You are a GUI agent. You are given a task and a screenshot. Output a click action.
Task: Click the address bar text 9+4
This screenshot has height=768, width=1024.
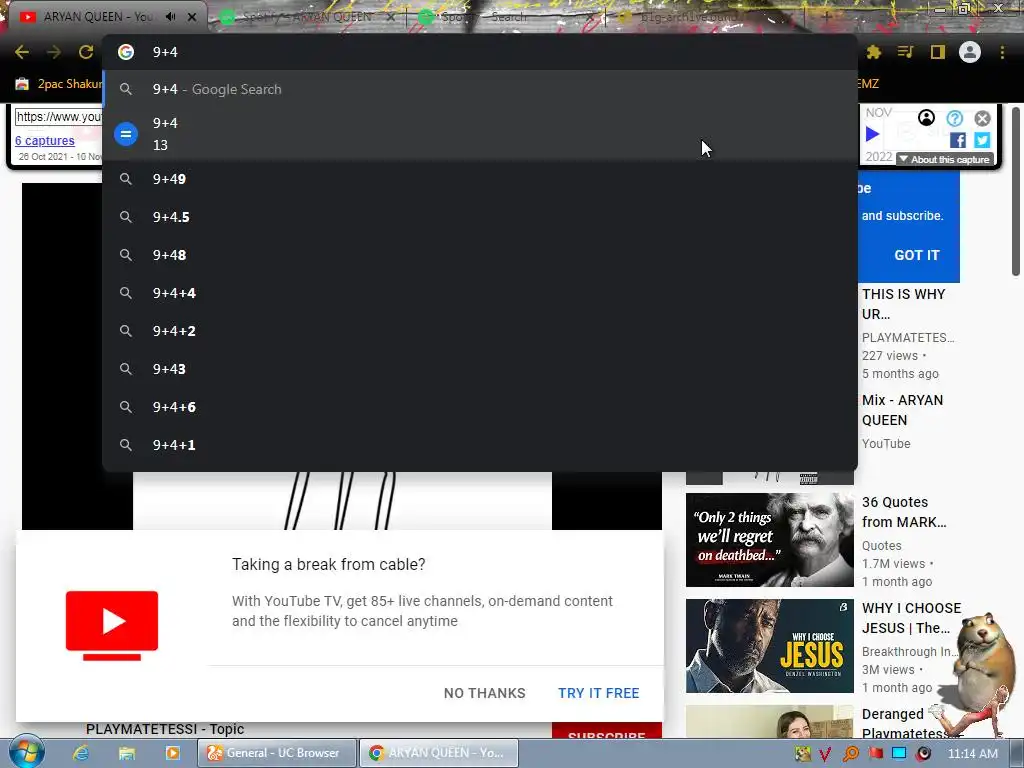point(165,52)
